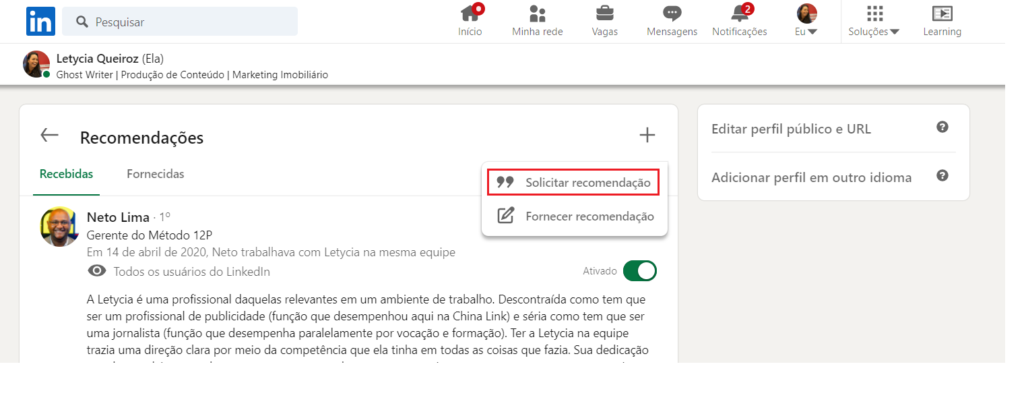Switch to the Fornecidas tab
This screenshot has width=1024, height=410.
pyautogui.click(x=155, y=174)
